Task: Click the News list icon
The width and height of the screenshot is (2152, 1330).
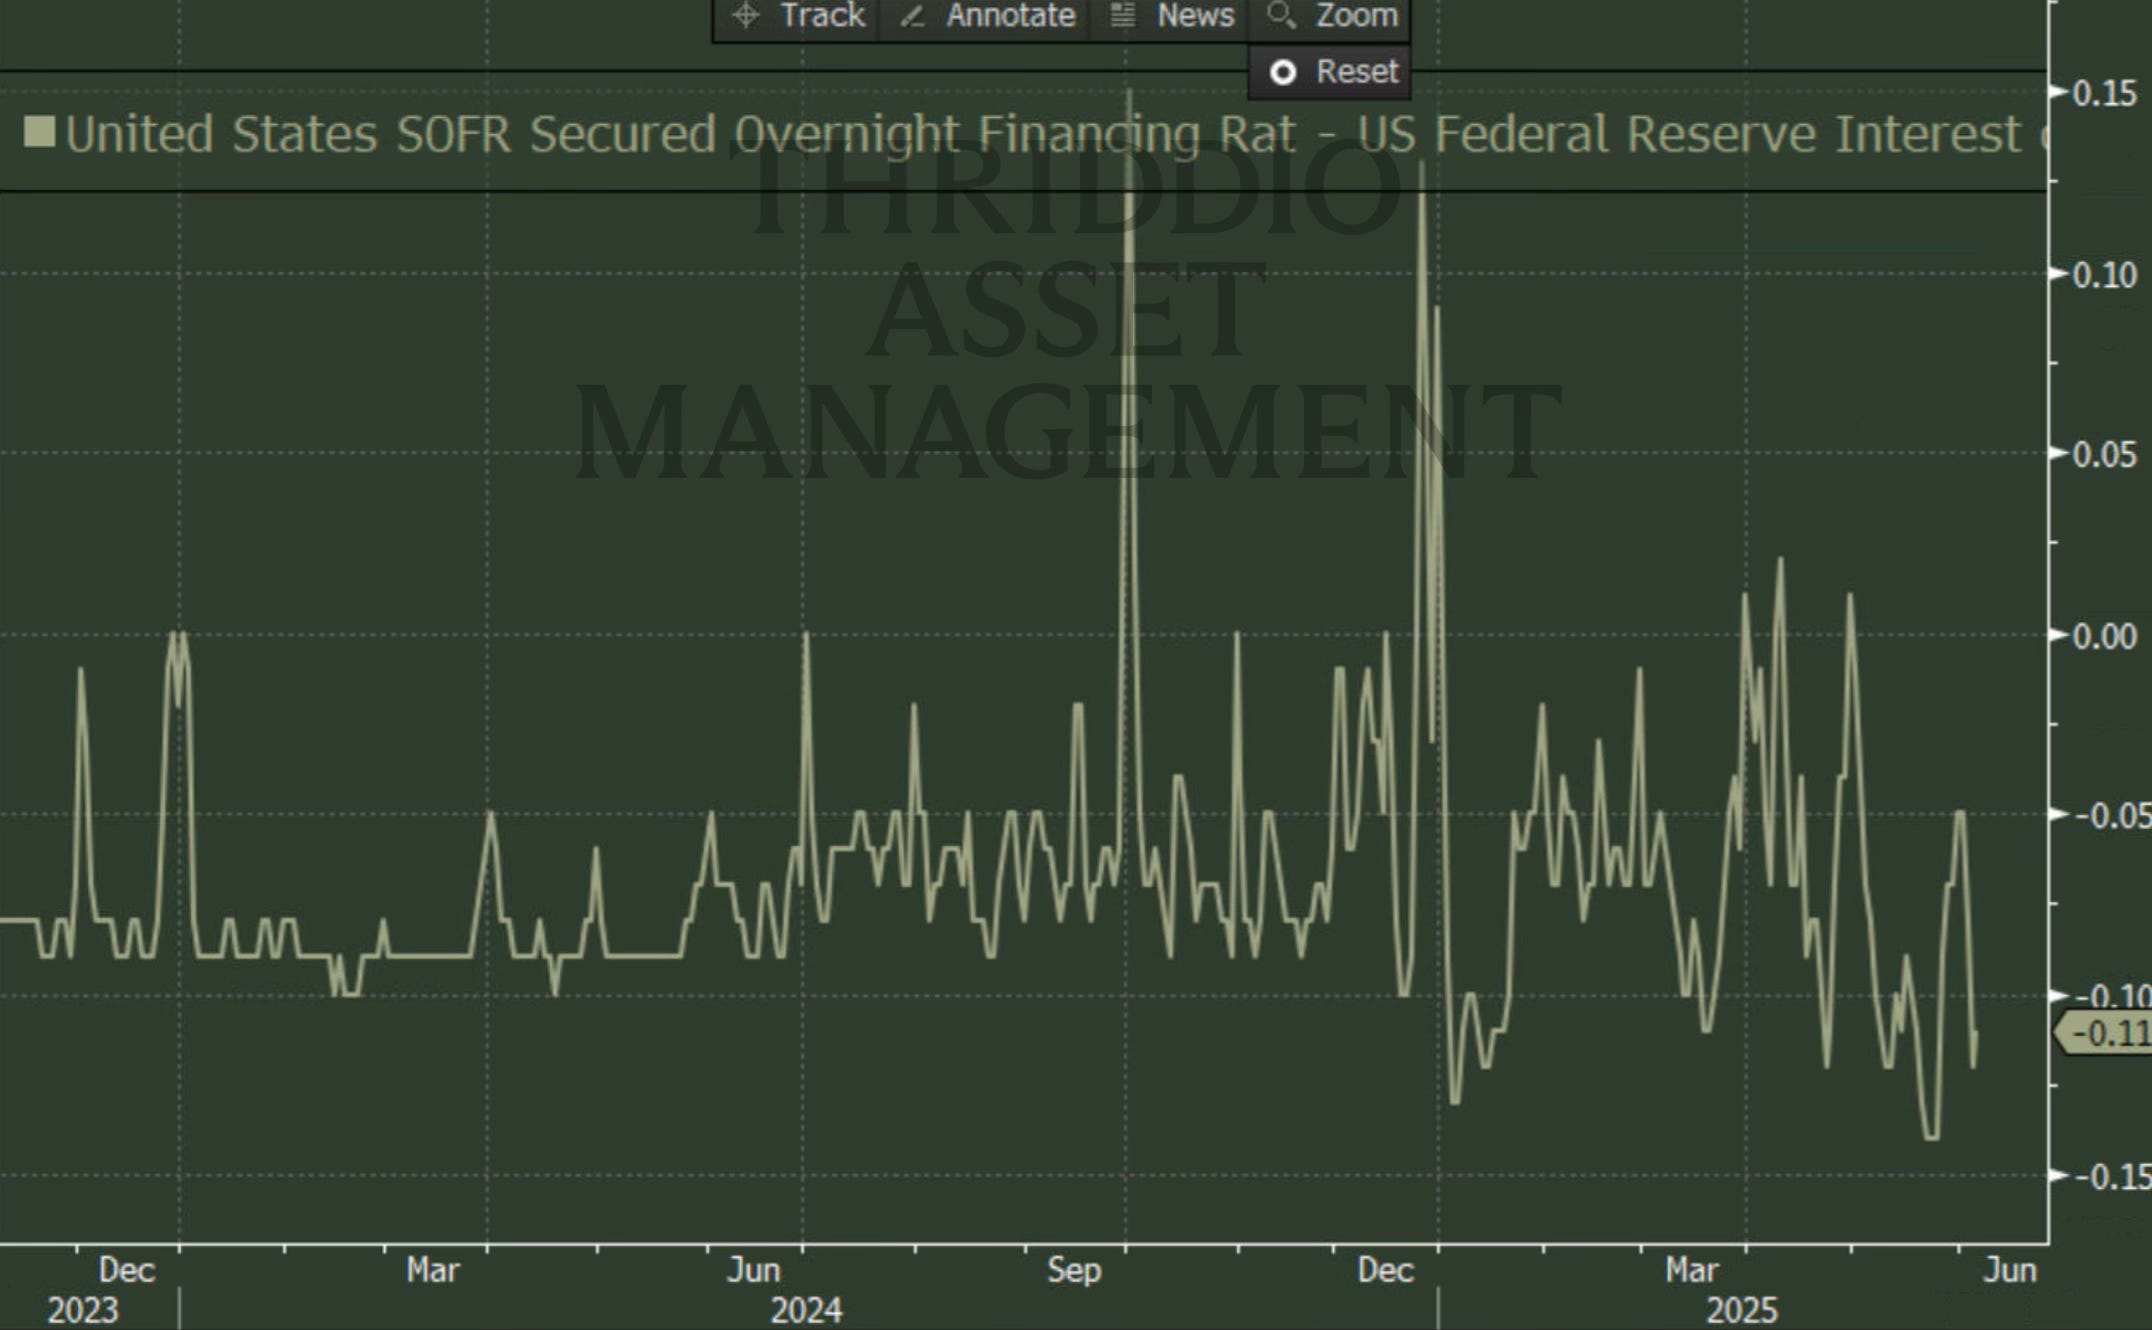Action: (1123, 16)
